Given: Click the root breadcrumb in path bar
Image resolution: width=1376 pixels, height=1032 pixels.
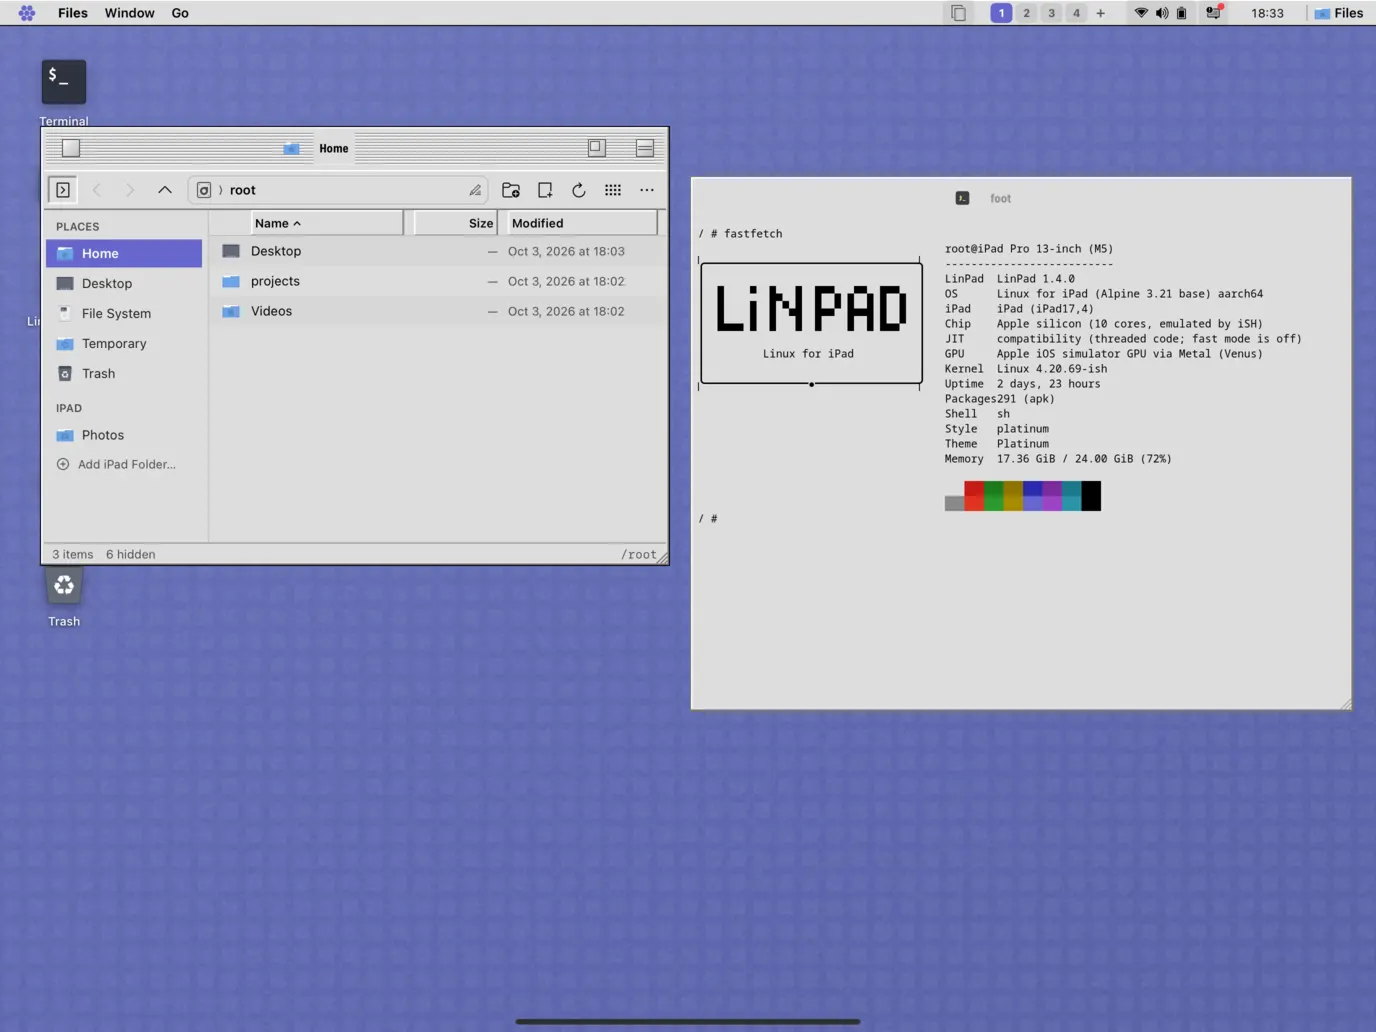Looking at the screenshot, I should [x=243, y=190].
